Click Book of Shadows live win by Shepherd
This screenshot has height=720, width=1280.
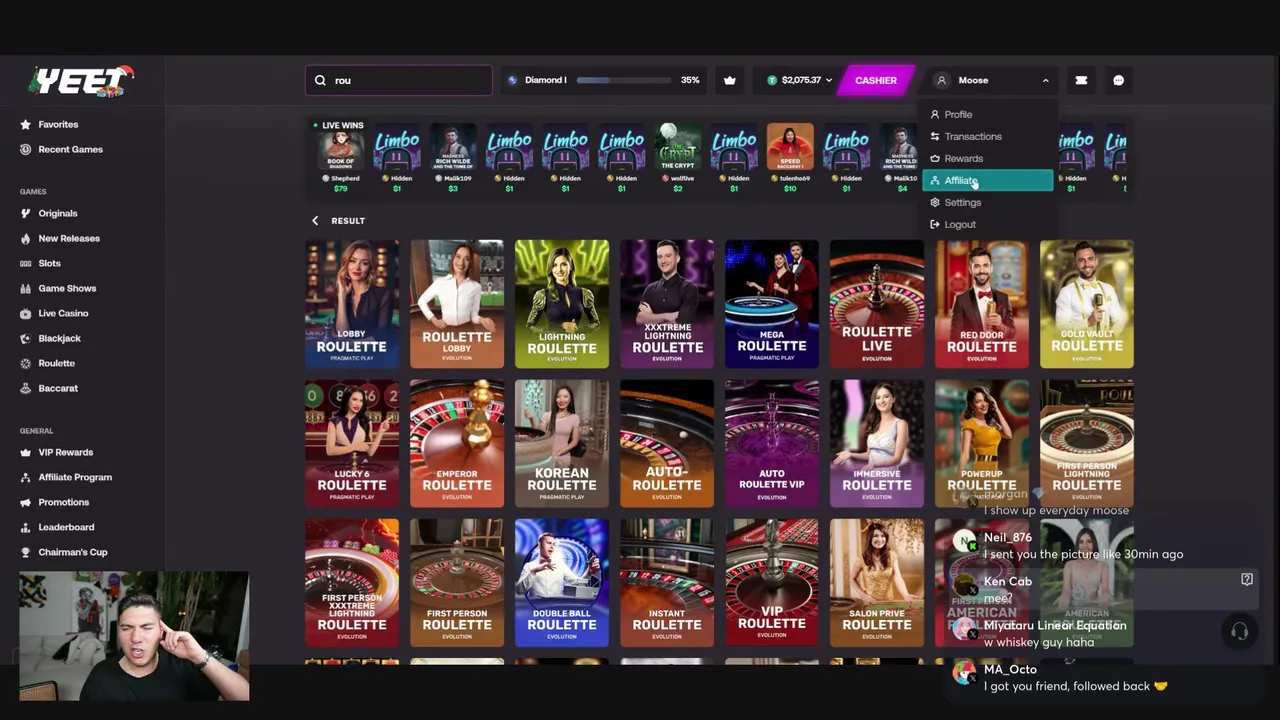tap(341, 160)
